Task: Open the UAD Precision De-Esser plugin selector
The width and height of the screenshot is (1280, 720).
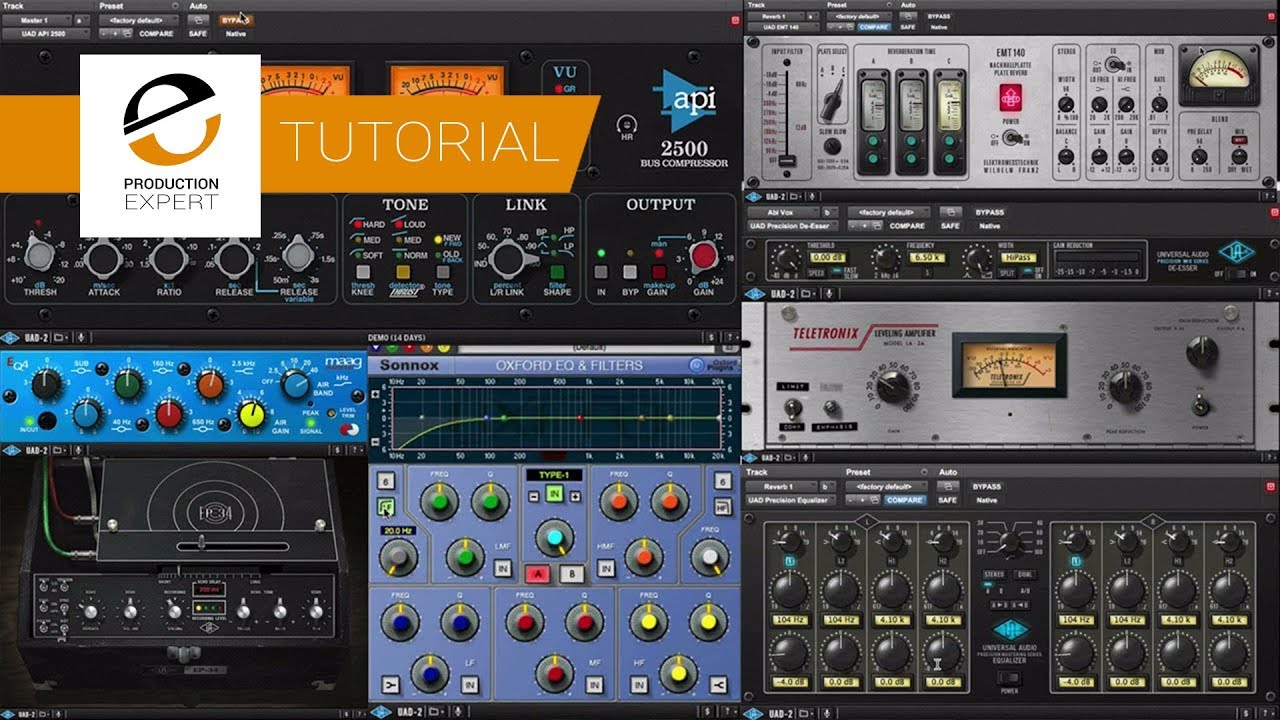Action: (x=793, y=226)
